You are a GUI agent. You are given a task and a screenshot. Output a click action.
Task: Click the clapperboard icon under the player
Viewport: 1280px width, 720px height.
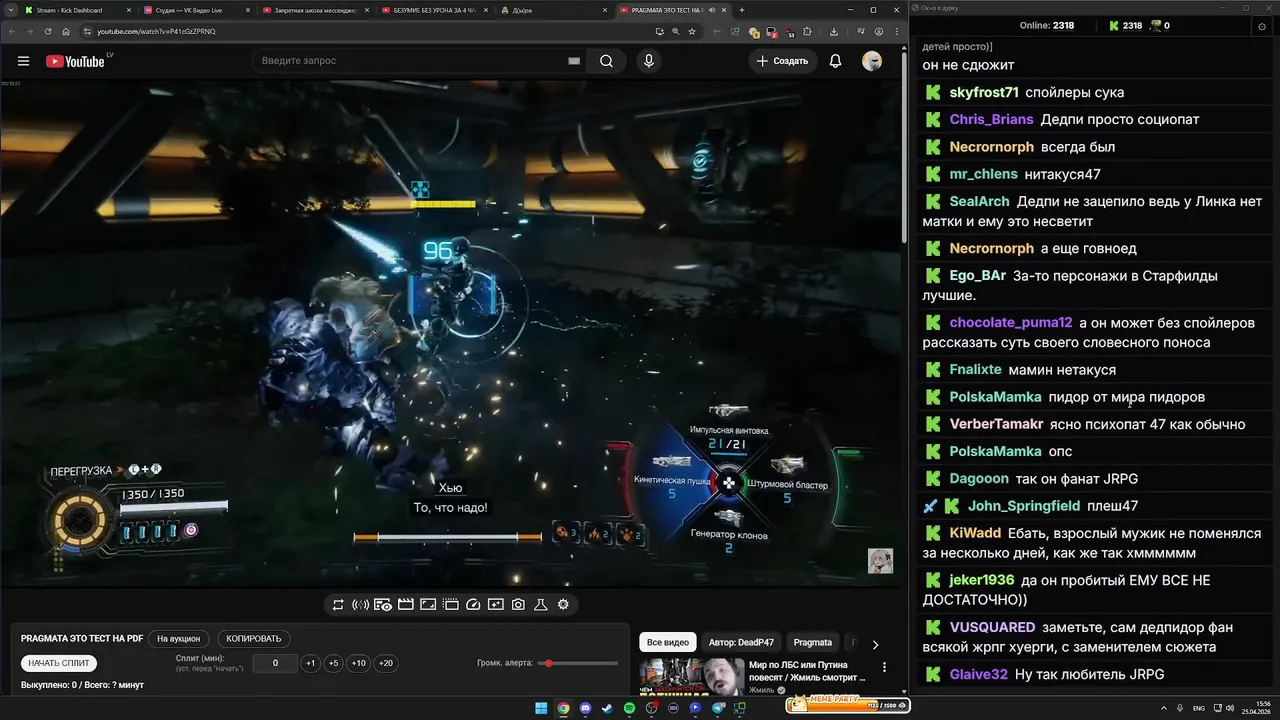[x=406, y=604]
